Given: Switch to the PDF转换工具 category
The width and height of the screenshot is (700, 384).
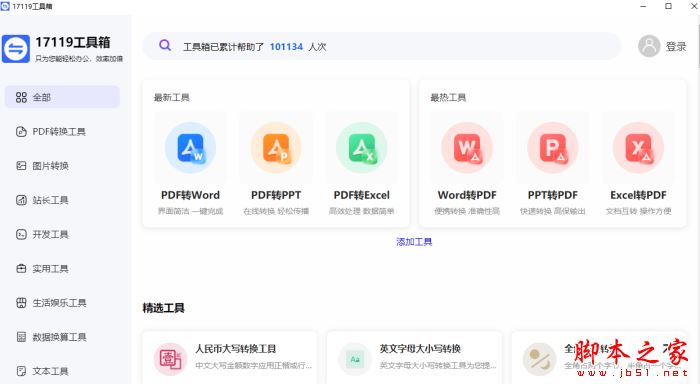Looking at the screenshot, I should click(x=62, y=131).
